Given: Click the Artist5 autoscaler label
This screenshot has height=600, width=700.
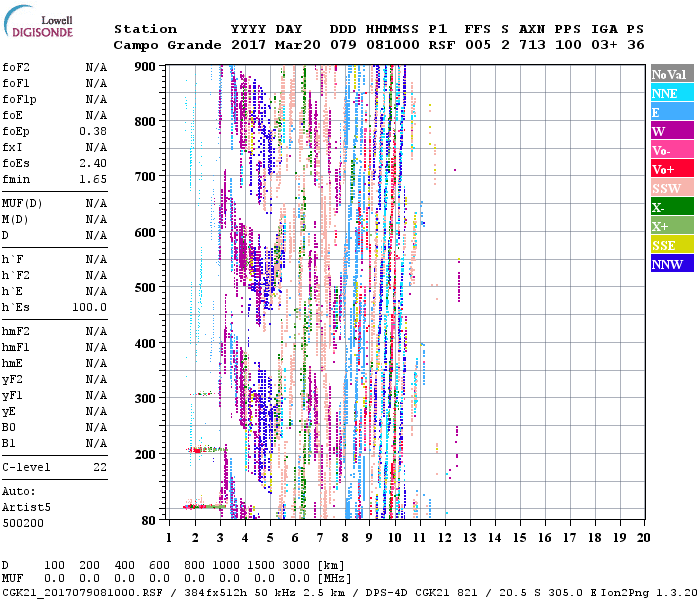Looking at the screenshot, I should [x=26, y=508].
